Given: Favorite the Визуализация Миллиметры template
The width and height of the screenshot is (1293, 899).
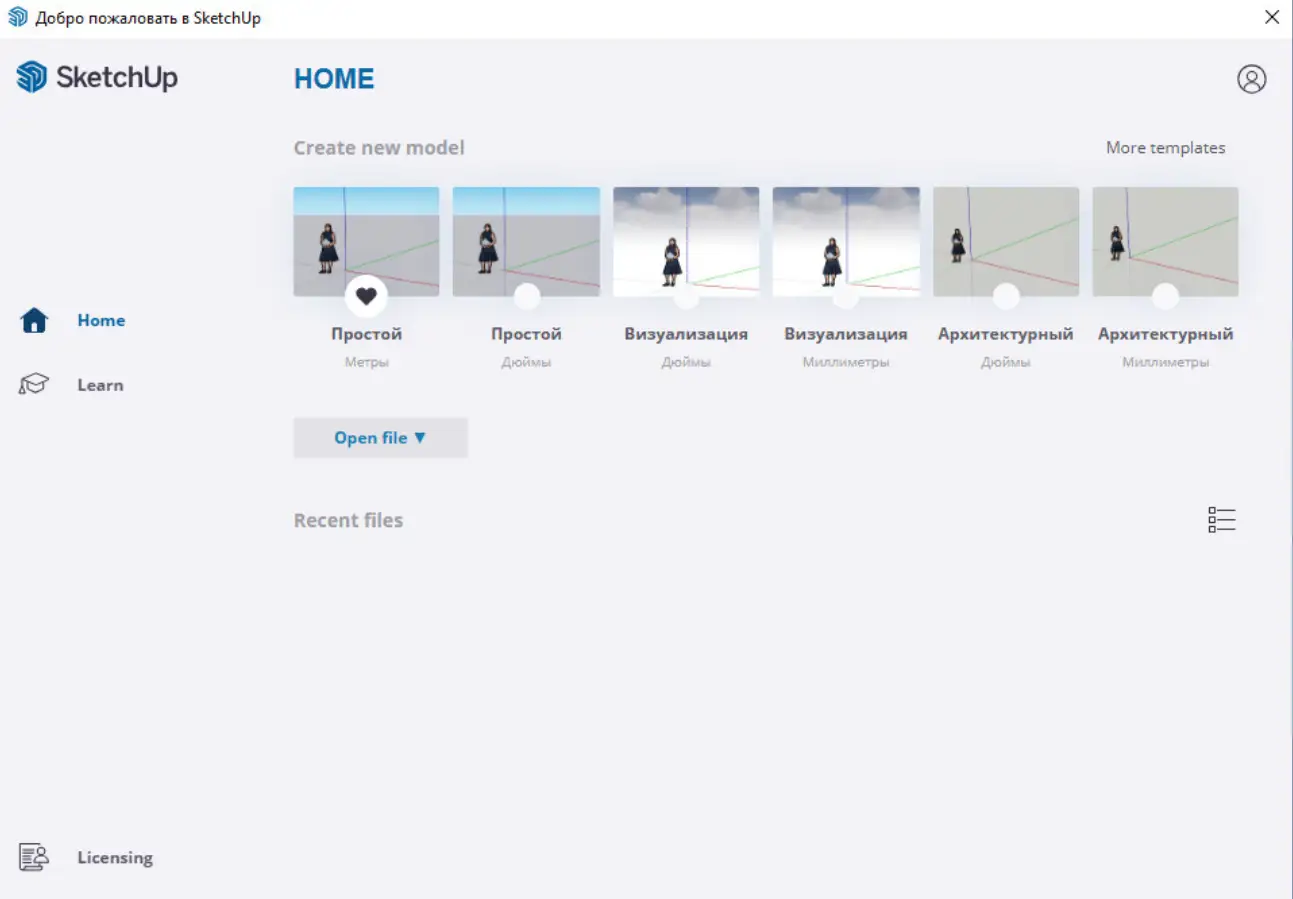Looking at the screenshot, I should tap(846, 296).
